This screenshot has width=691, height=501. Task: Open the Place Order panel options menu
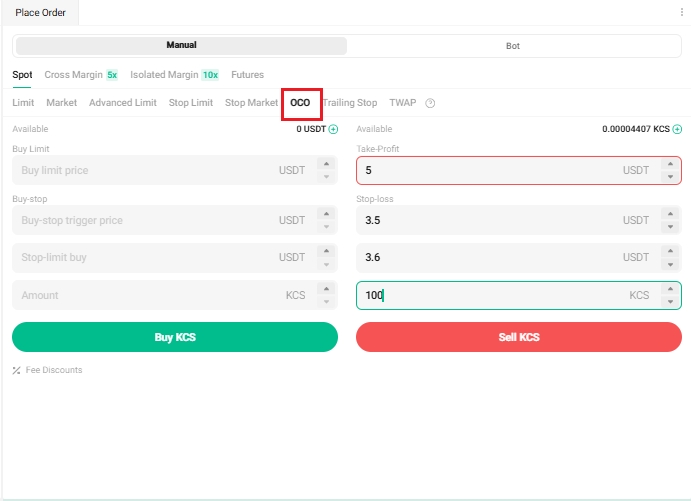[681, 12]
